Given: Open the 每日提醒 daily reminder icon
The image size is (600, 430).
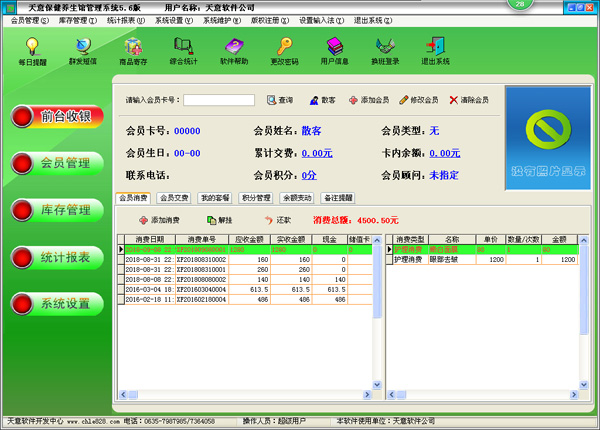Looking at the screenshot, I should 32,50.
